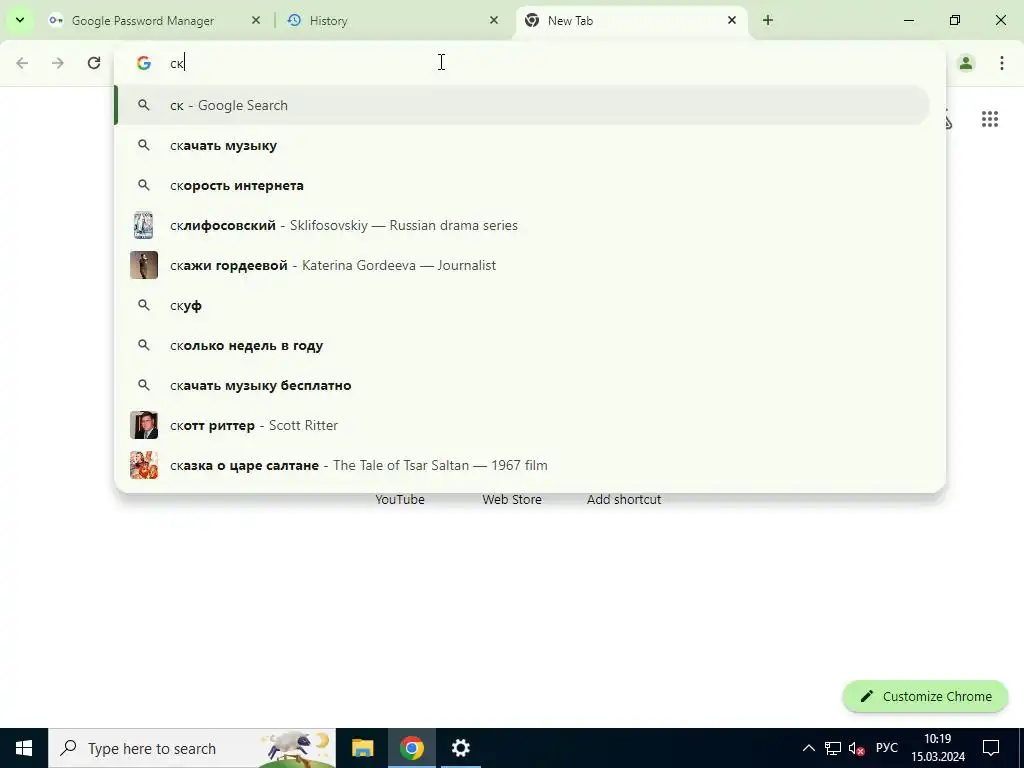Click the Add shortcut tile
The width and height of the screenshot is (1024, 768).
point(624,499)
